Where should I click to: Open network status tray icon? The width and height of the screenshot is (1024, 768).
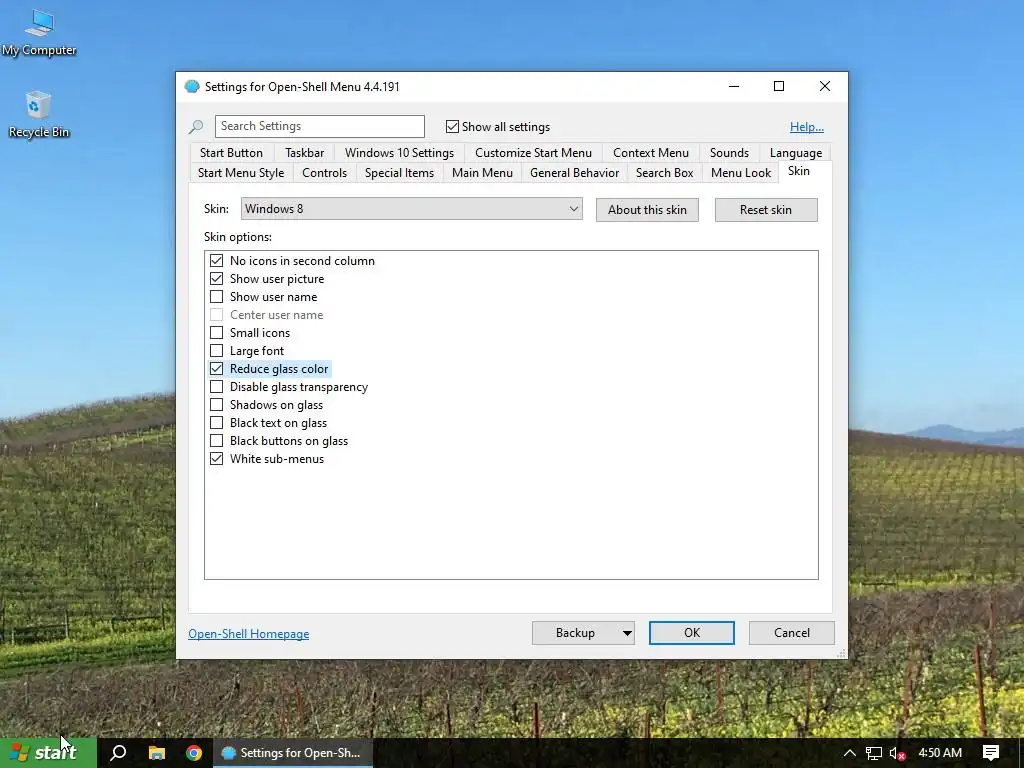click(x=873, y=753)
